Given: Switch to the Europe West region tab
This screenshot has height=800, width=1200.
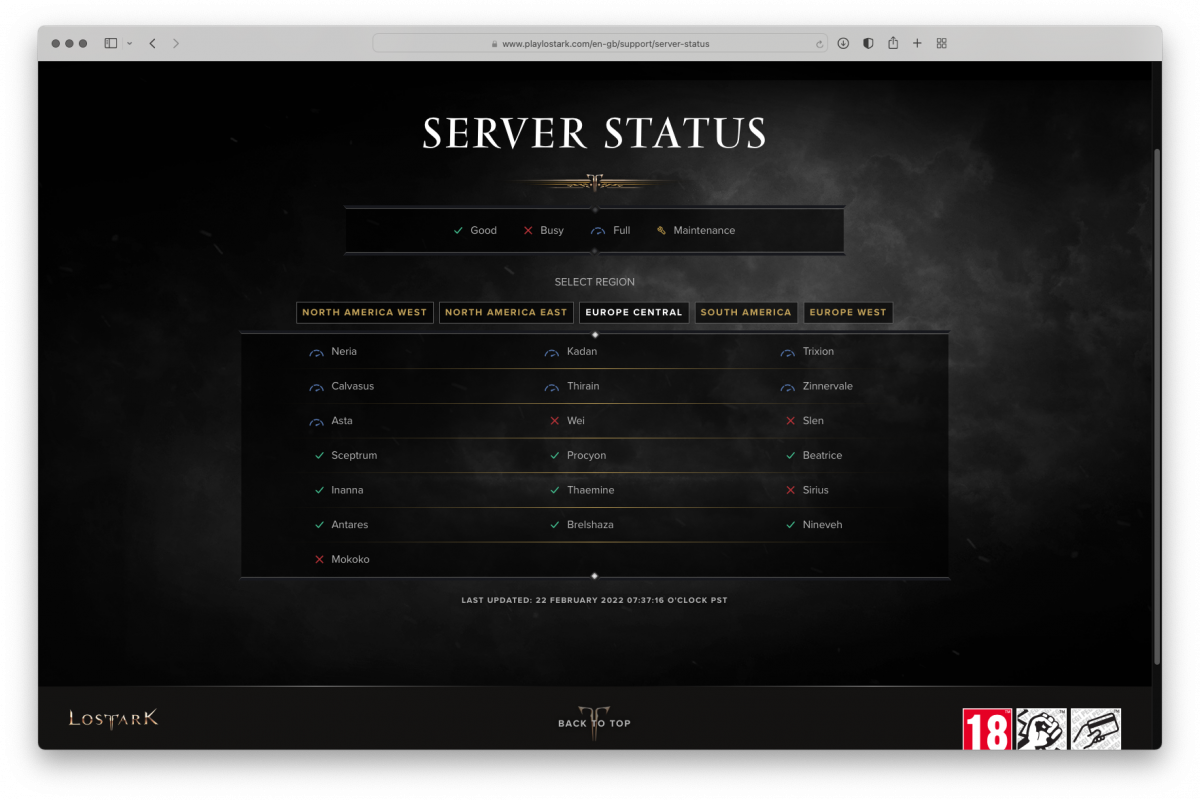Looking at the screenshot, I should pyautogui.click(x=848, y=313).
